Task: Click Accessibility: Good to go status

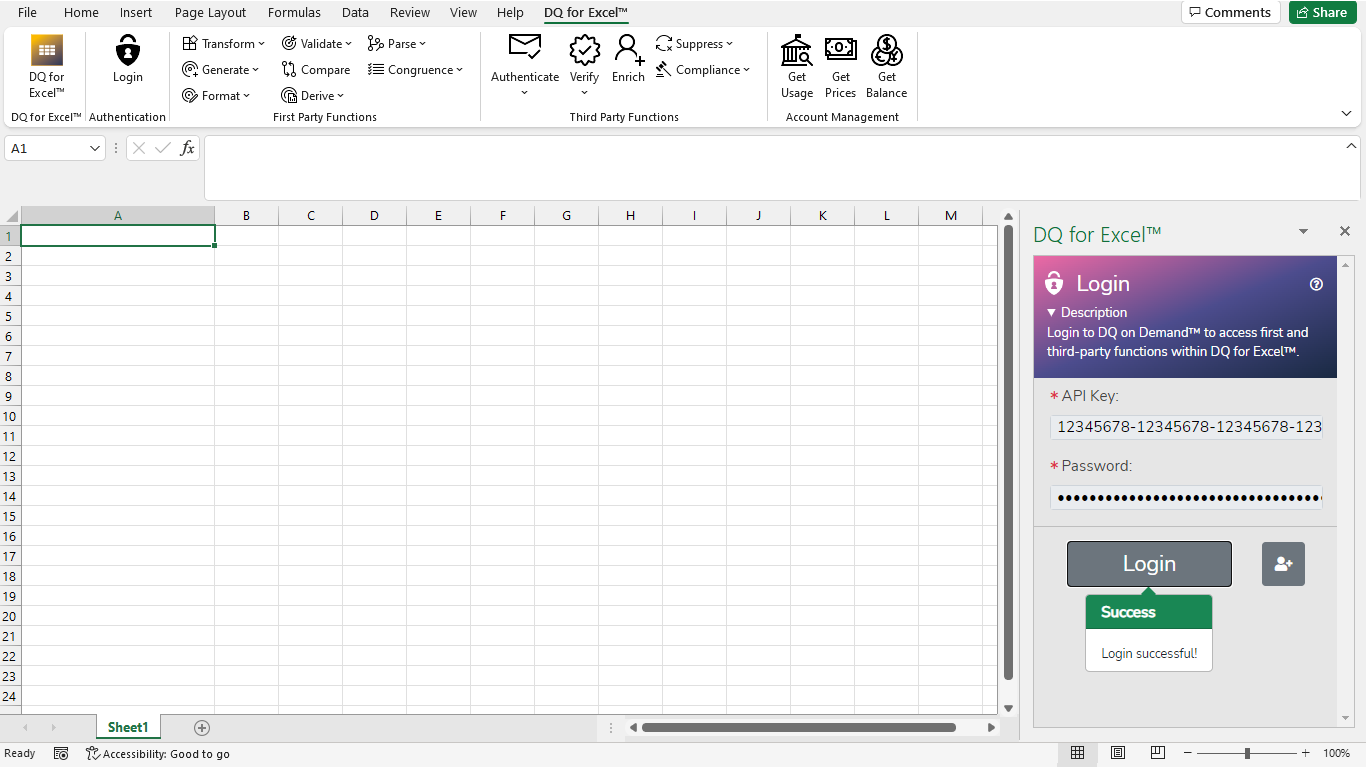Action: tap(158, 754)
